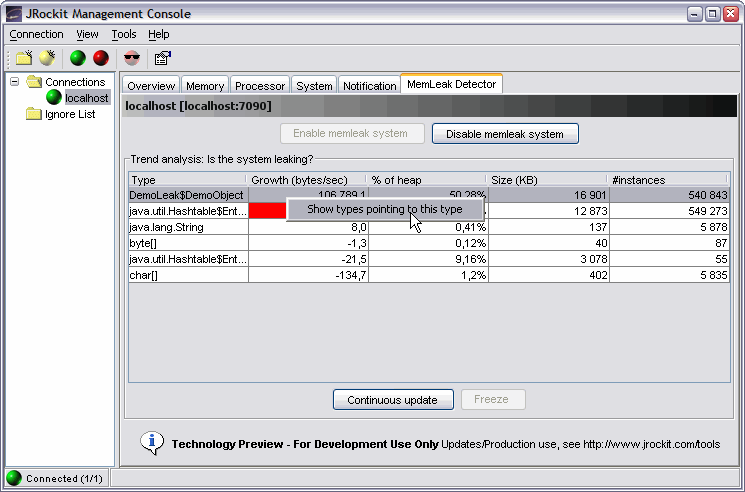Sort by Growth (bytes/sec) column header
Screen dimensions: 745x492
click(307, 180)
